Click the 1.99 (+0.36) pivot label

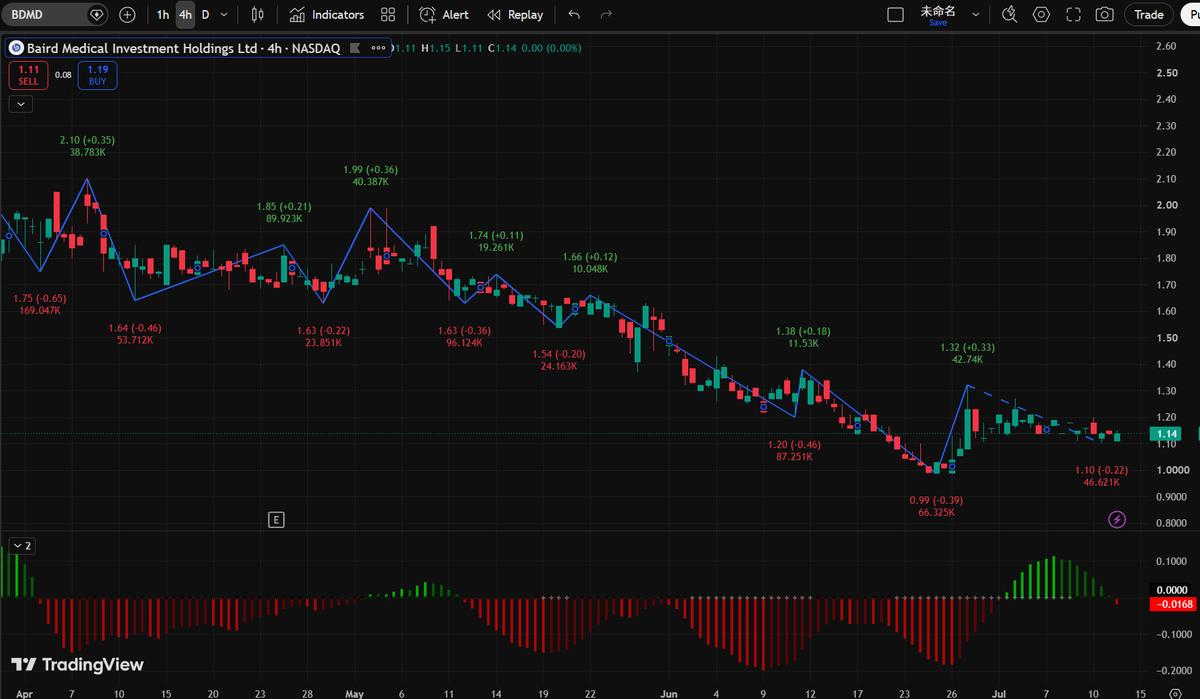(x=370, y=169)
